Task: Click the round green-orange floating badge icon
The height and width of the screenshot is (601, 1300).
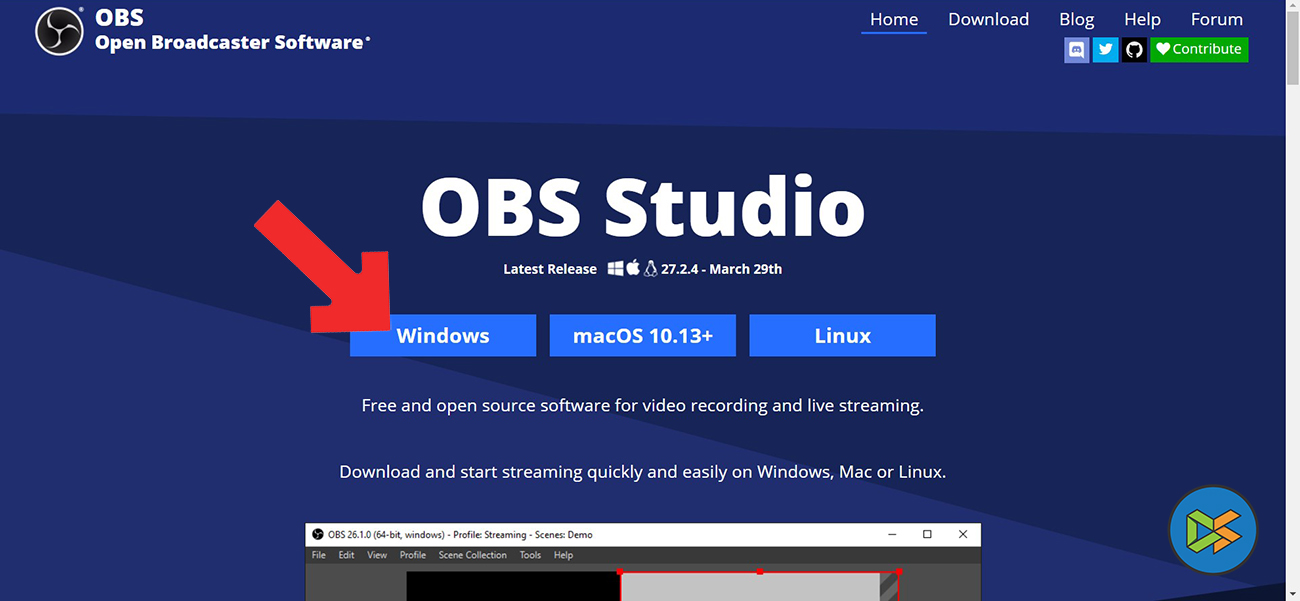Action: point(1212,530)
